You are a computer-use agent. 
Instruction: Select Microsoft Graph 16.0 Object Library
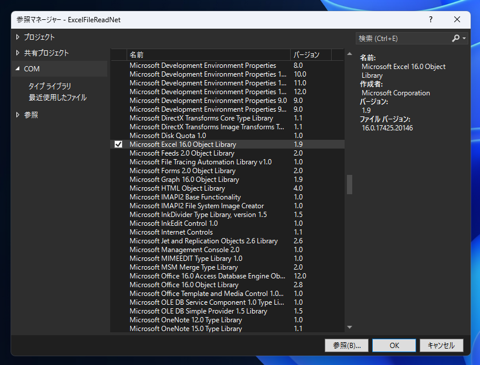pyautogui.click(x=227, y=179)
